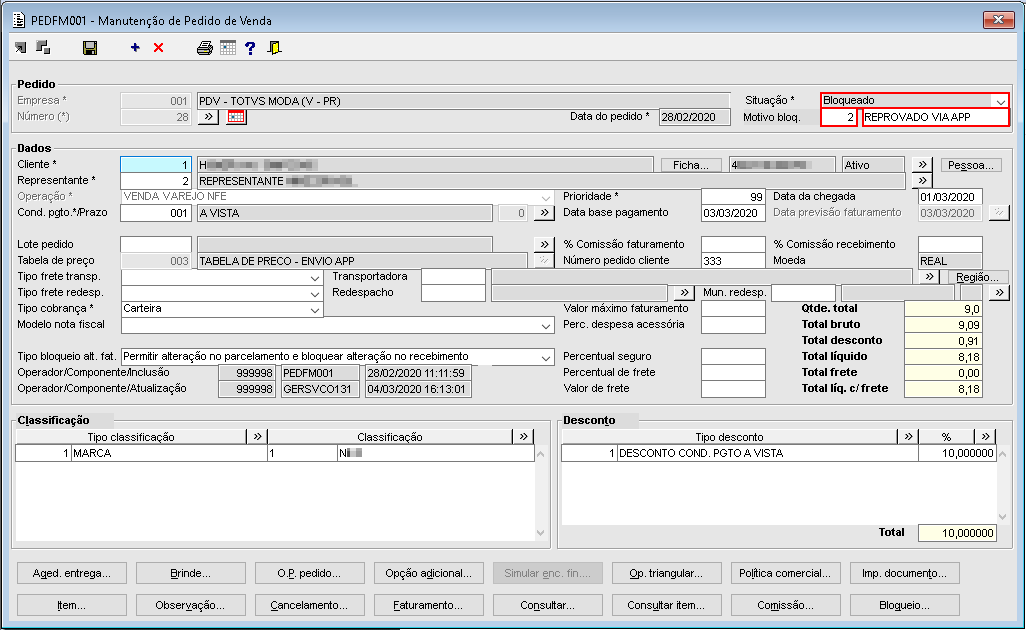Viewport: 1026px width, 630px height.
Task: Click icon beside Data previsão faturamento
Action: pos(999,213)
